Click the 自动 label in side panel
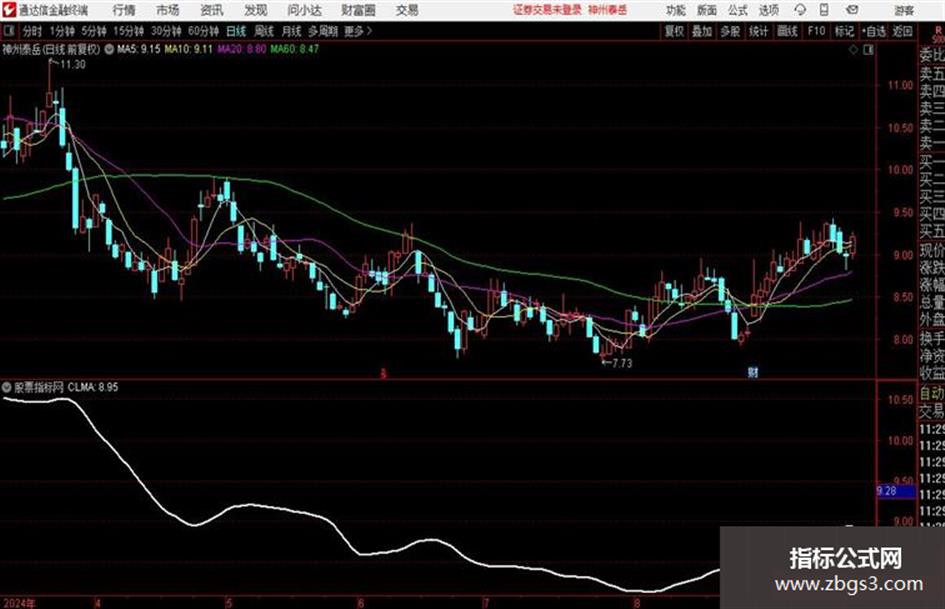Viewport: 945px width, 609px height. pos(932,393)
